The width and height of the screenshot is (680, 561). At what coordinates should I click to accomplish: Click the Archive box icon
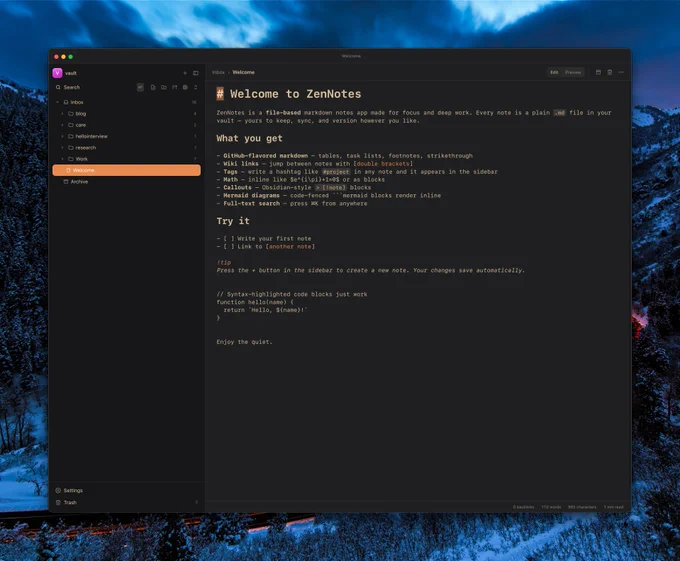pos(66,182)
